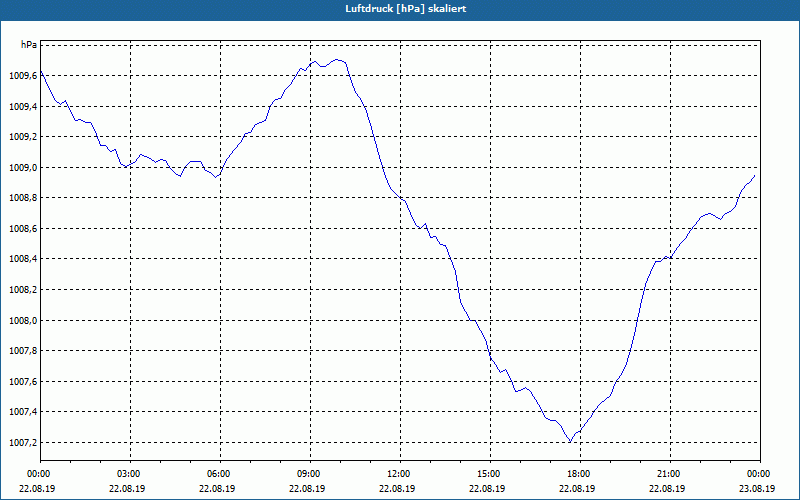Click the 1008,8 y-axis value
This screenshot has height=500, width=800.
23,198
